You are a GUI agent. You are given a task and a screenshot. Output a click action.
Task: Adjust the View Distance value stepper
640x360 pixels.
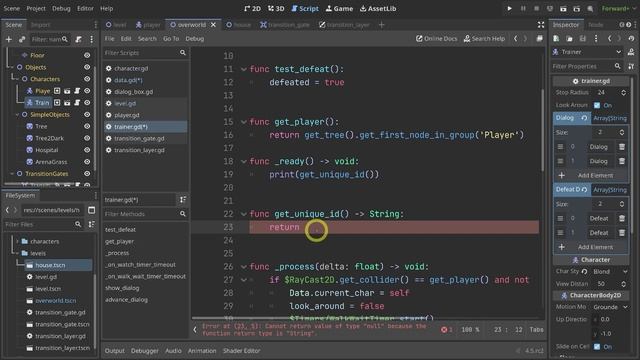click(623, 284)
